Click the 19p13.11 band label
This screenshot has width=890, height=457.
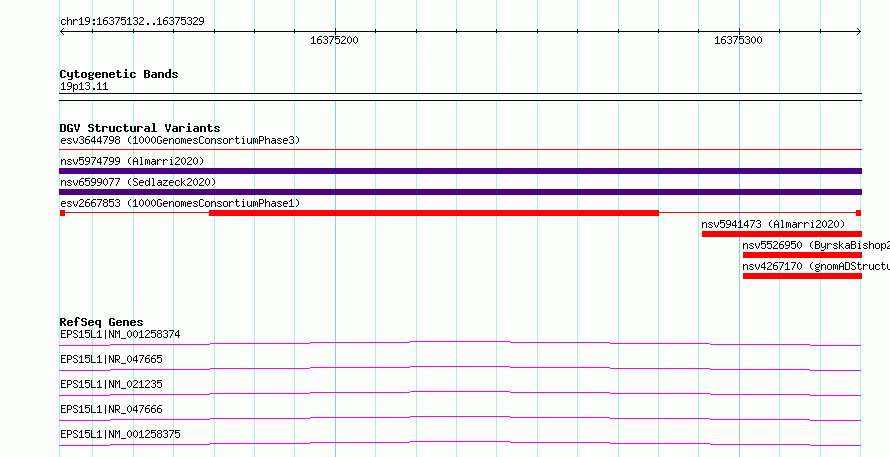pos(84,87)
